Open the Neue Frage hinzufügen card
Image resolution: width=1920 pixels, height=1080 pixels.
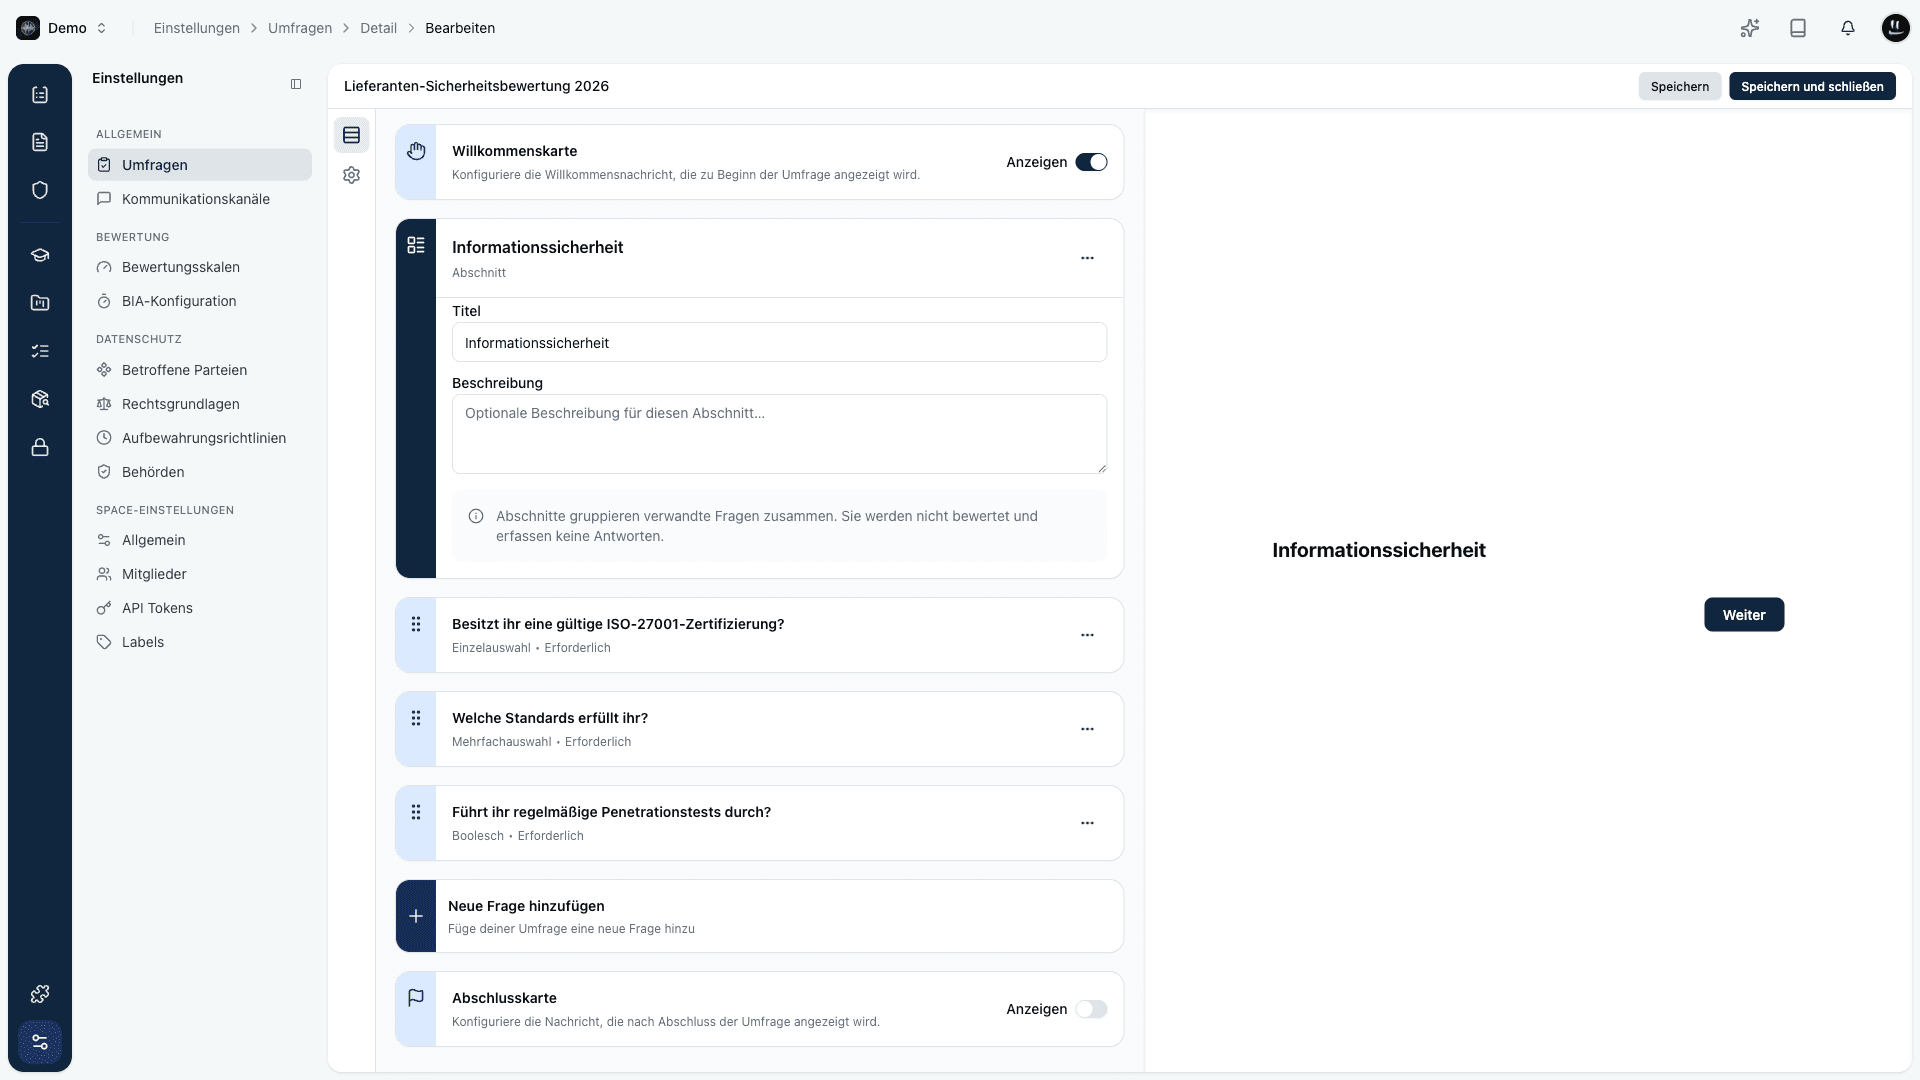pyautogui.click(x=759, y=916)
